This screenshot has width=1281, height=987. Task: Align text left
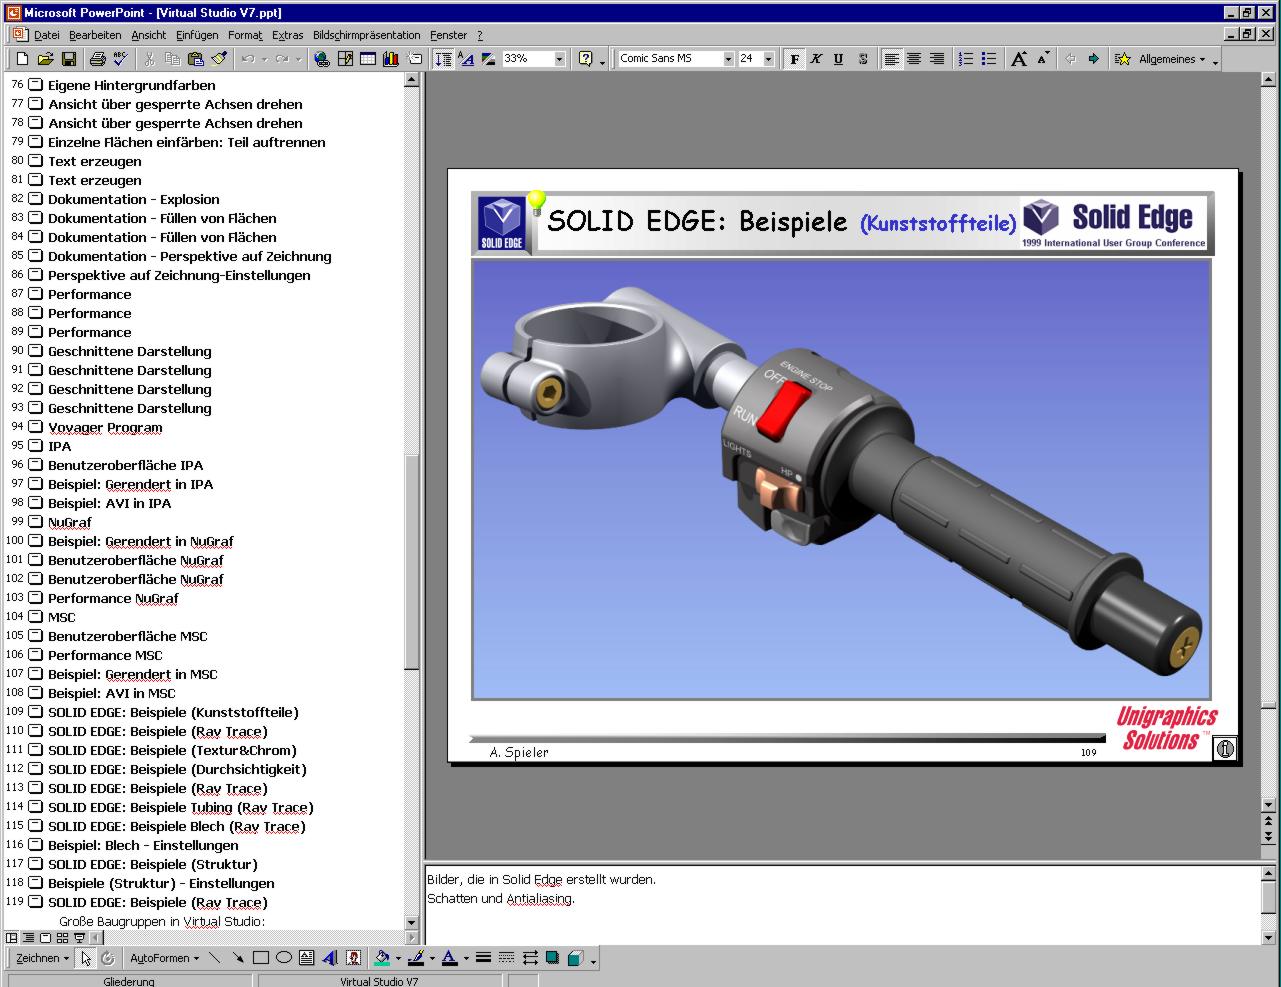pos(891,59)
